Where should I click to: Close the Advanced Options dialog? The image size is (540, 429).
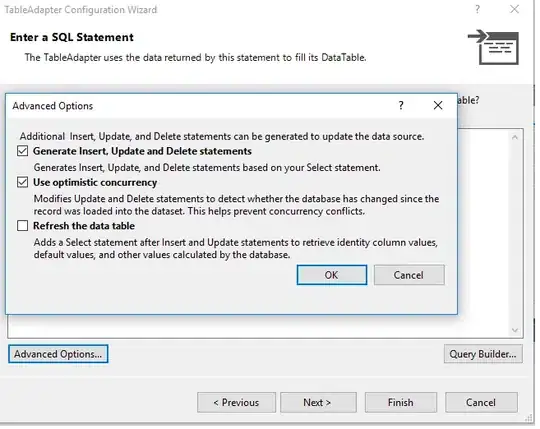coord(438,105)
